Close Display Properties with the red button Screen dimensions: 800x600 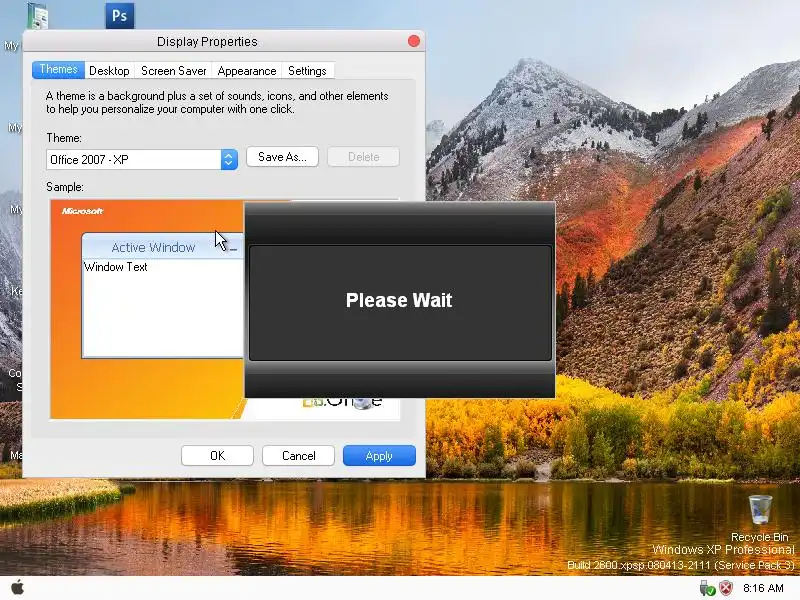414,41
